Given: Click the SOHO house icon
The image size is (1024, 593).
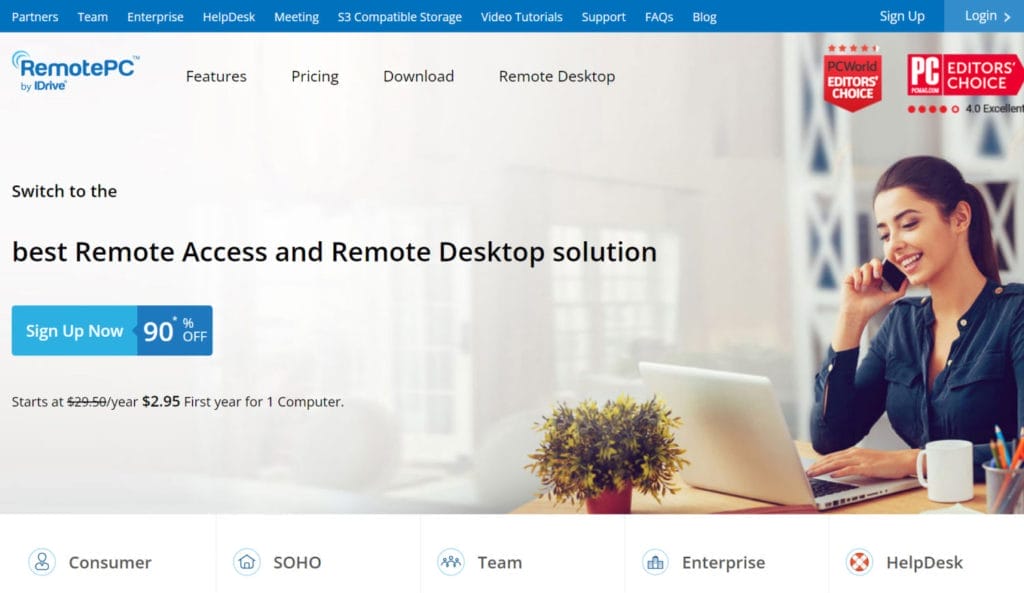Looking at the screenshot, I should point(247,562).
